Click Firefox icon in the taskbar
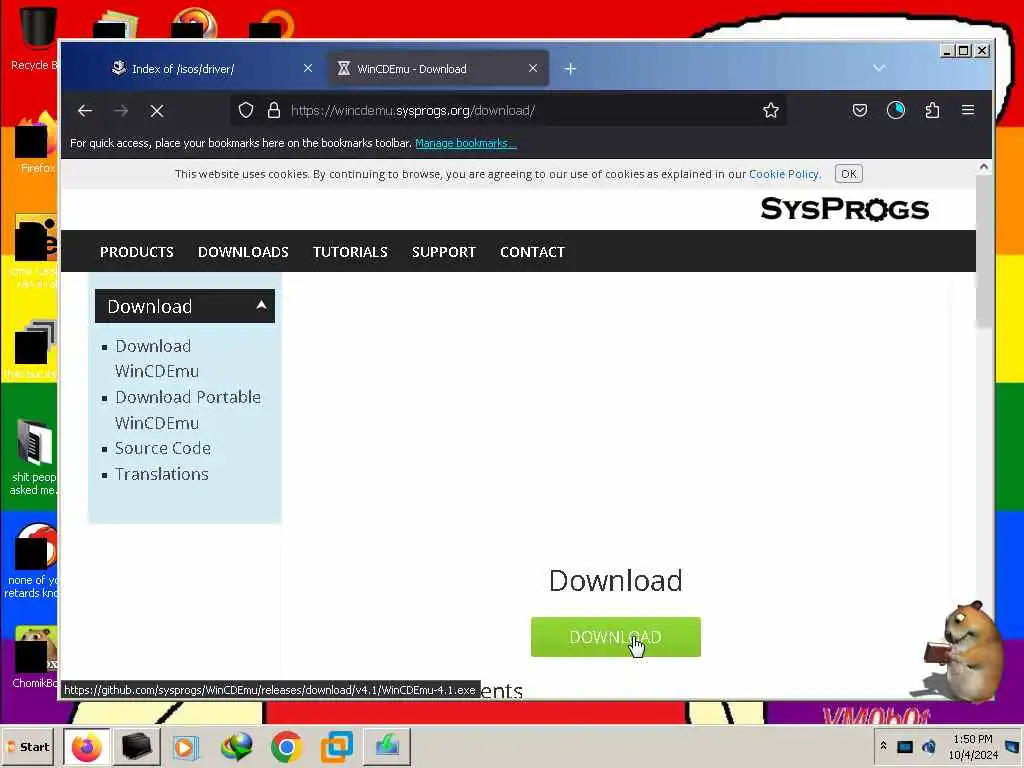The height and width of the screenshot is (768, 1024). [x=86, y=746]
